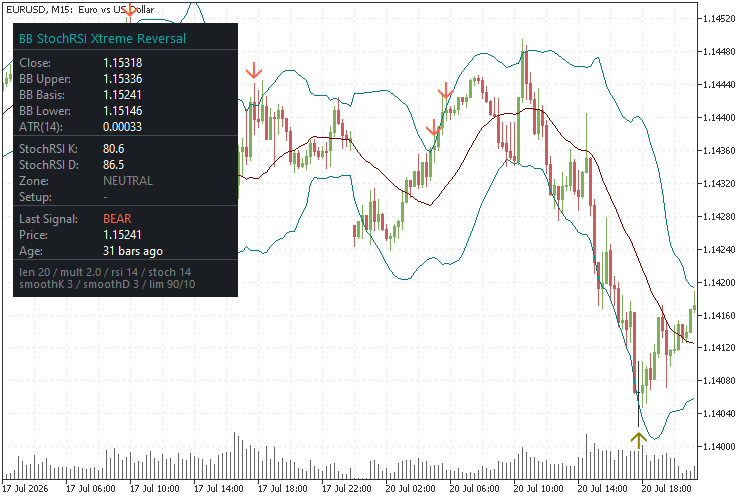
Task: Click the 1.14000 price axis label
Action: [x=719, y=447]
